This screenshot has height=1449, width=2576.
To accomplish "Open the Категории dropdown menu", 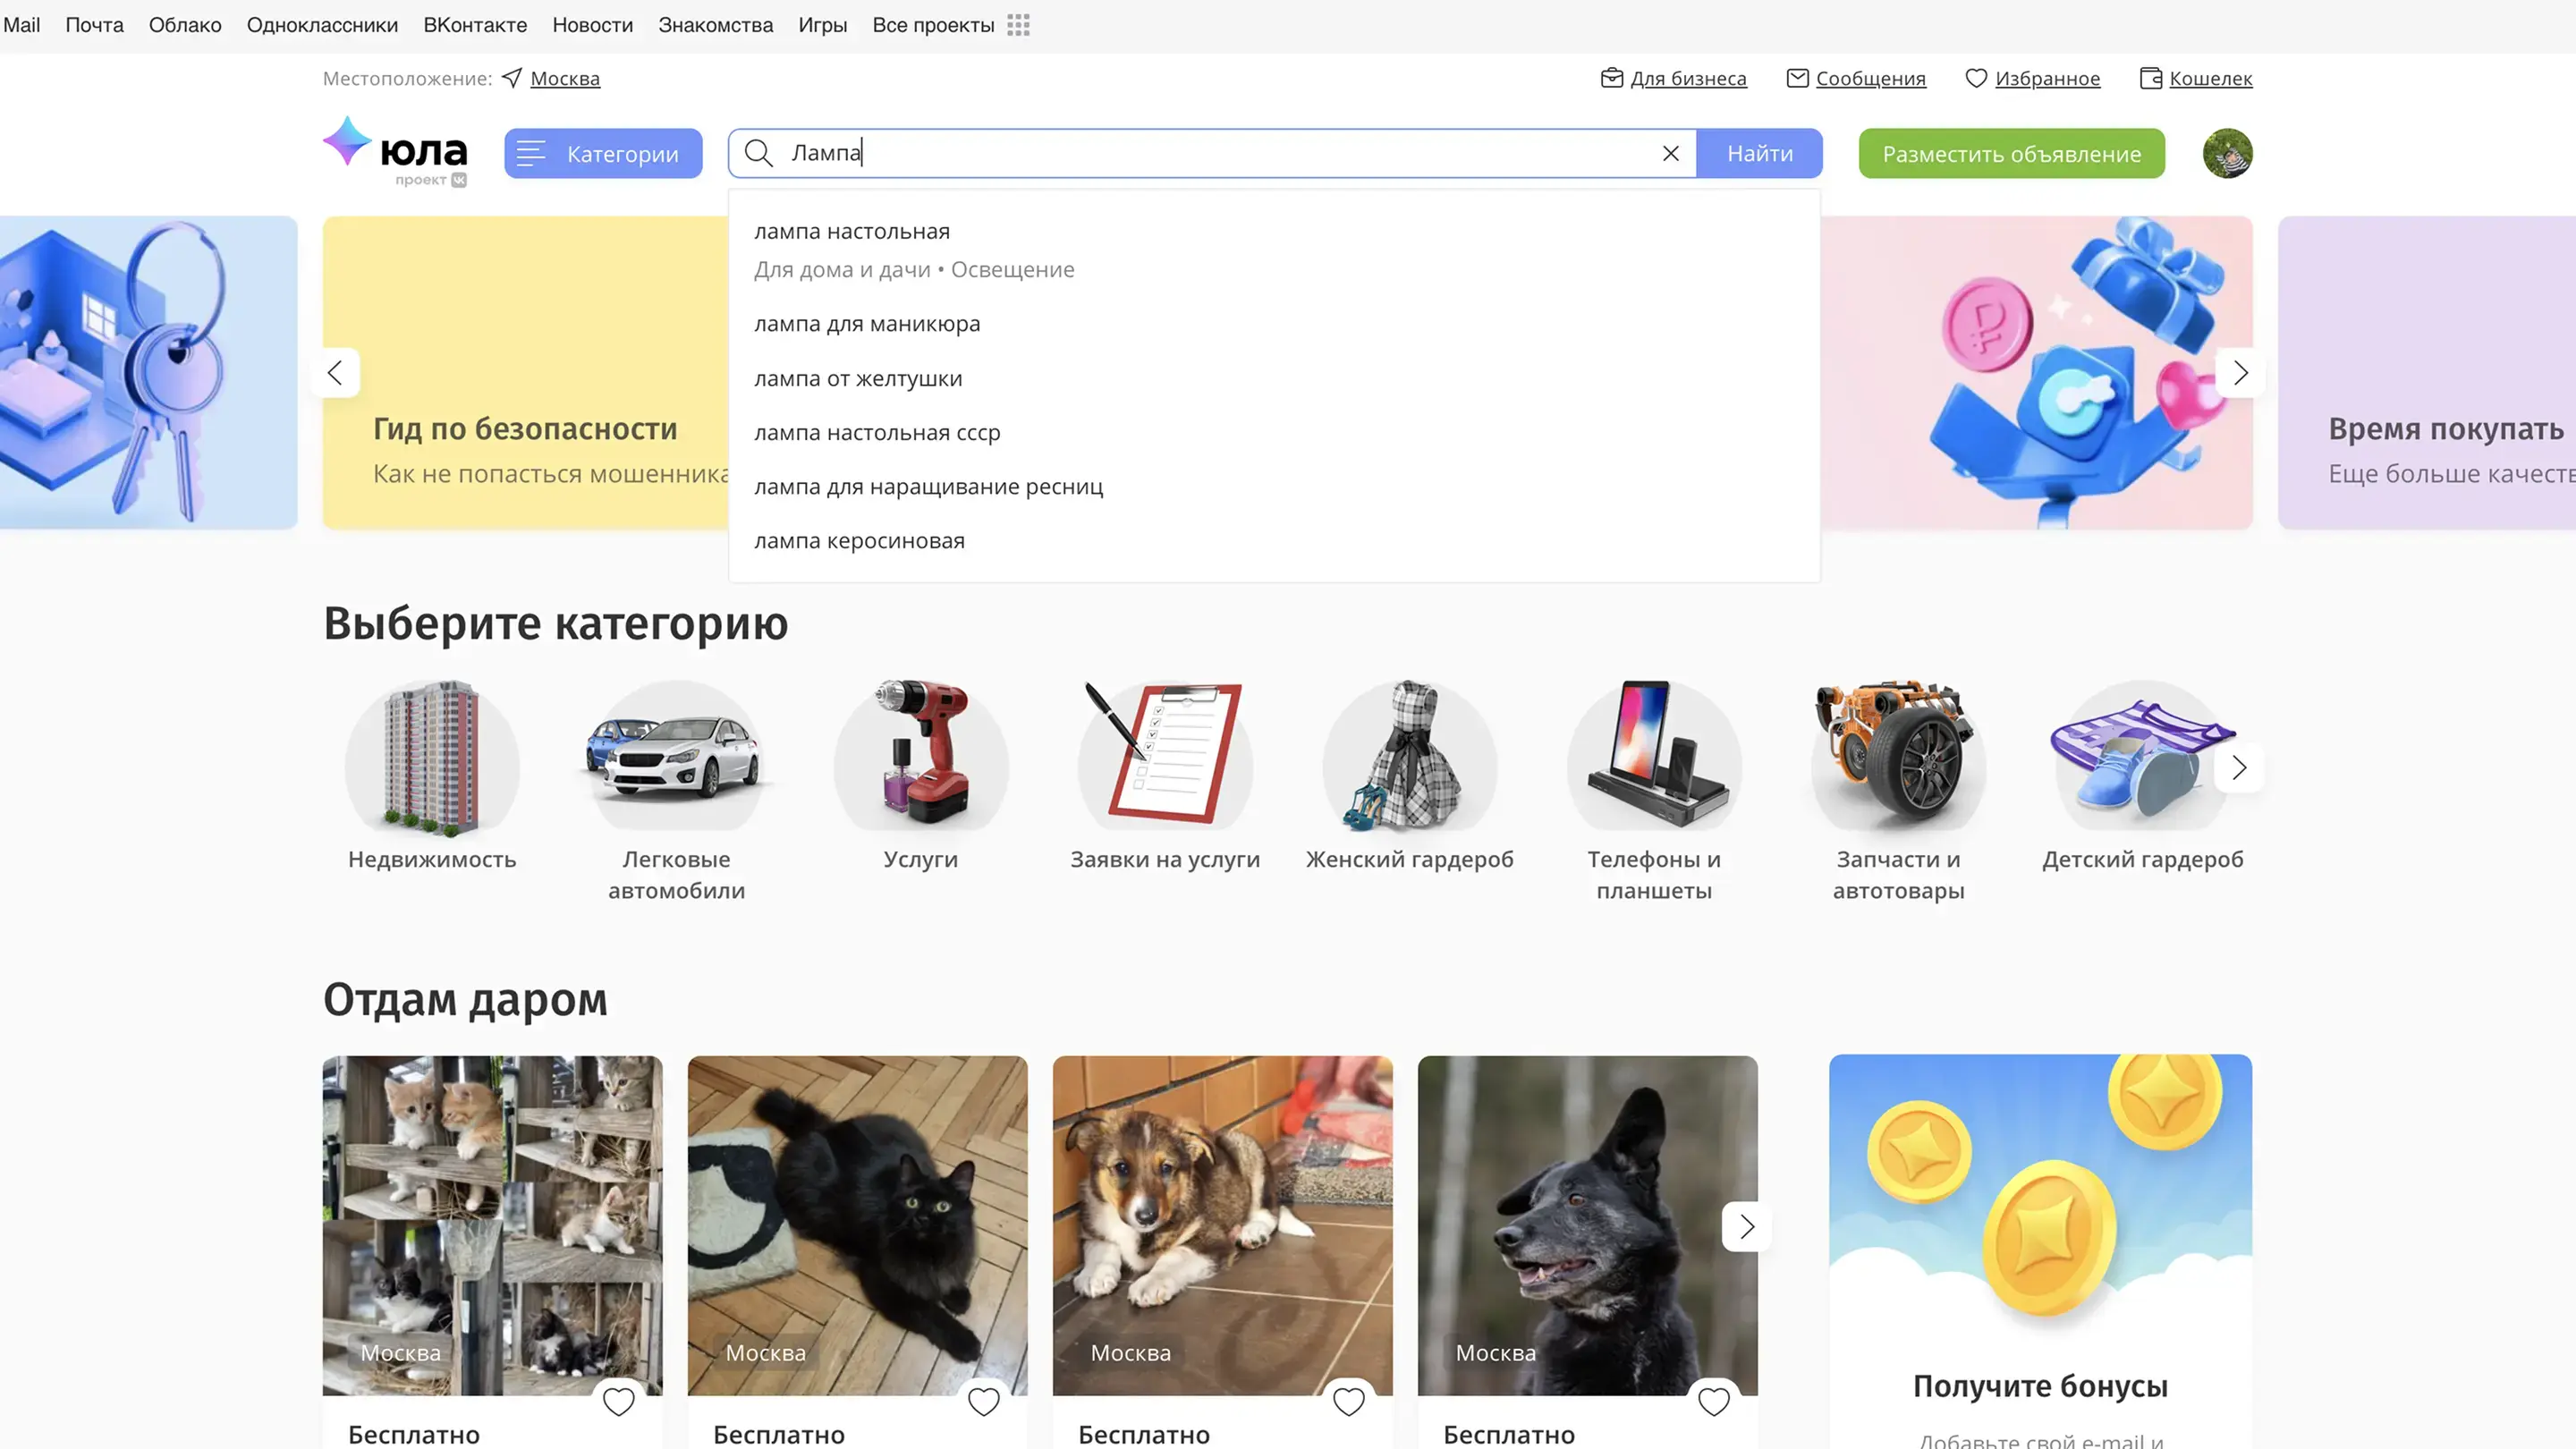I will 603,153.
